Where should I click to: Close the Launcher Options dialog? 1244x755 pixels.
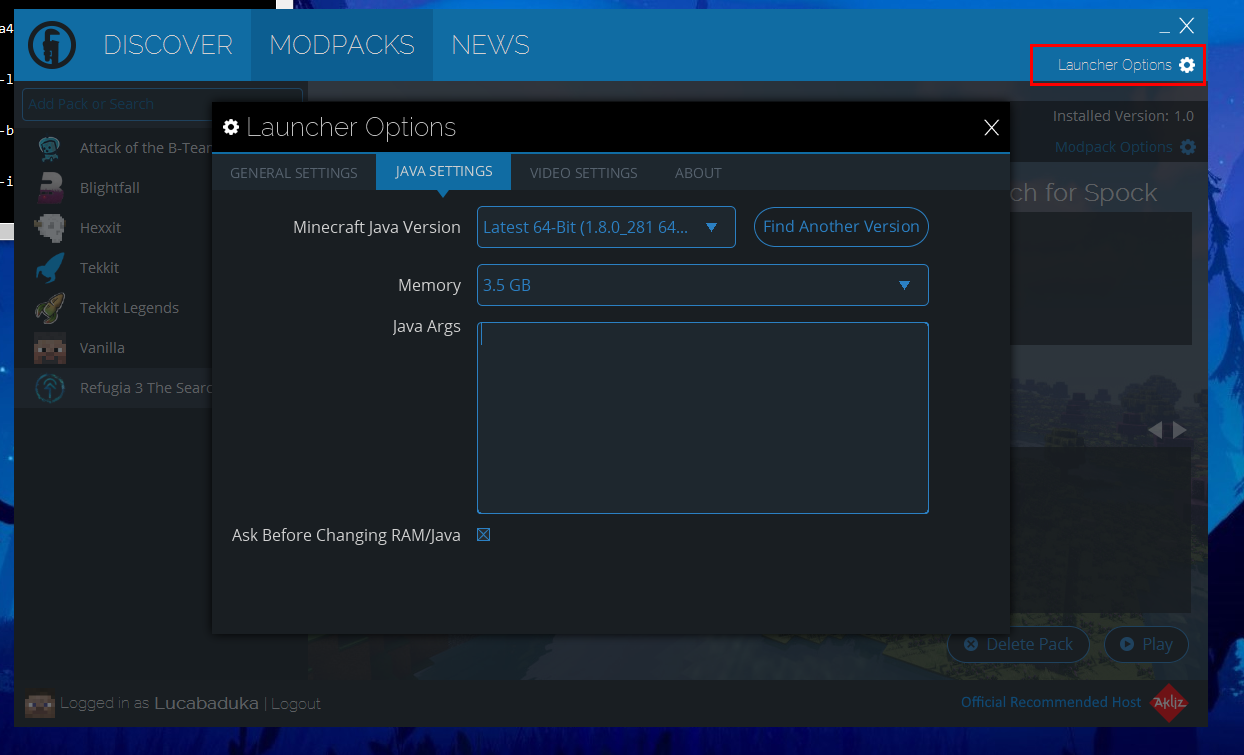991,127
